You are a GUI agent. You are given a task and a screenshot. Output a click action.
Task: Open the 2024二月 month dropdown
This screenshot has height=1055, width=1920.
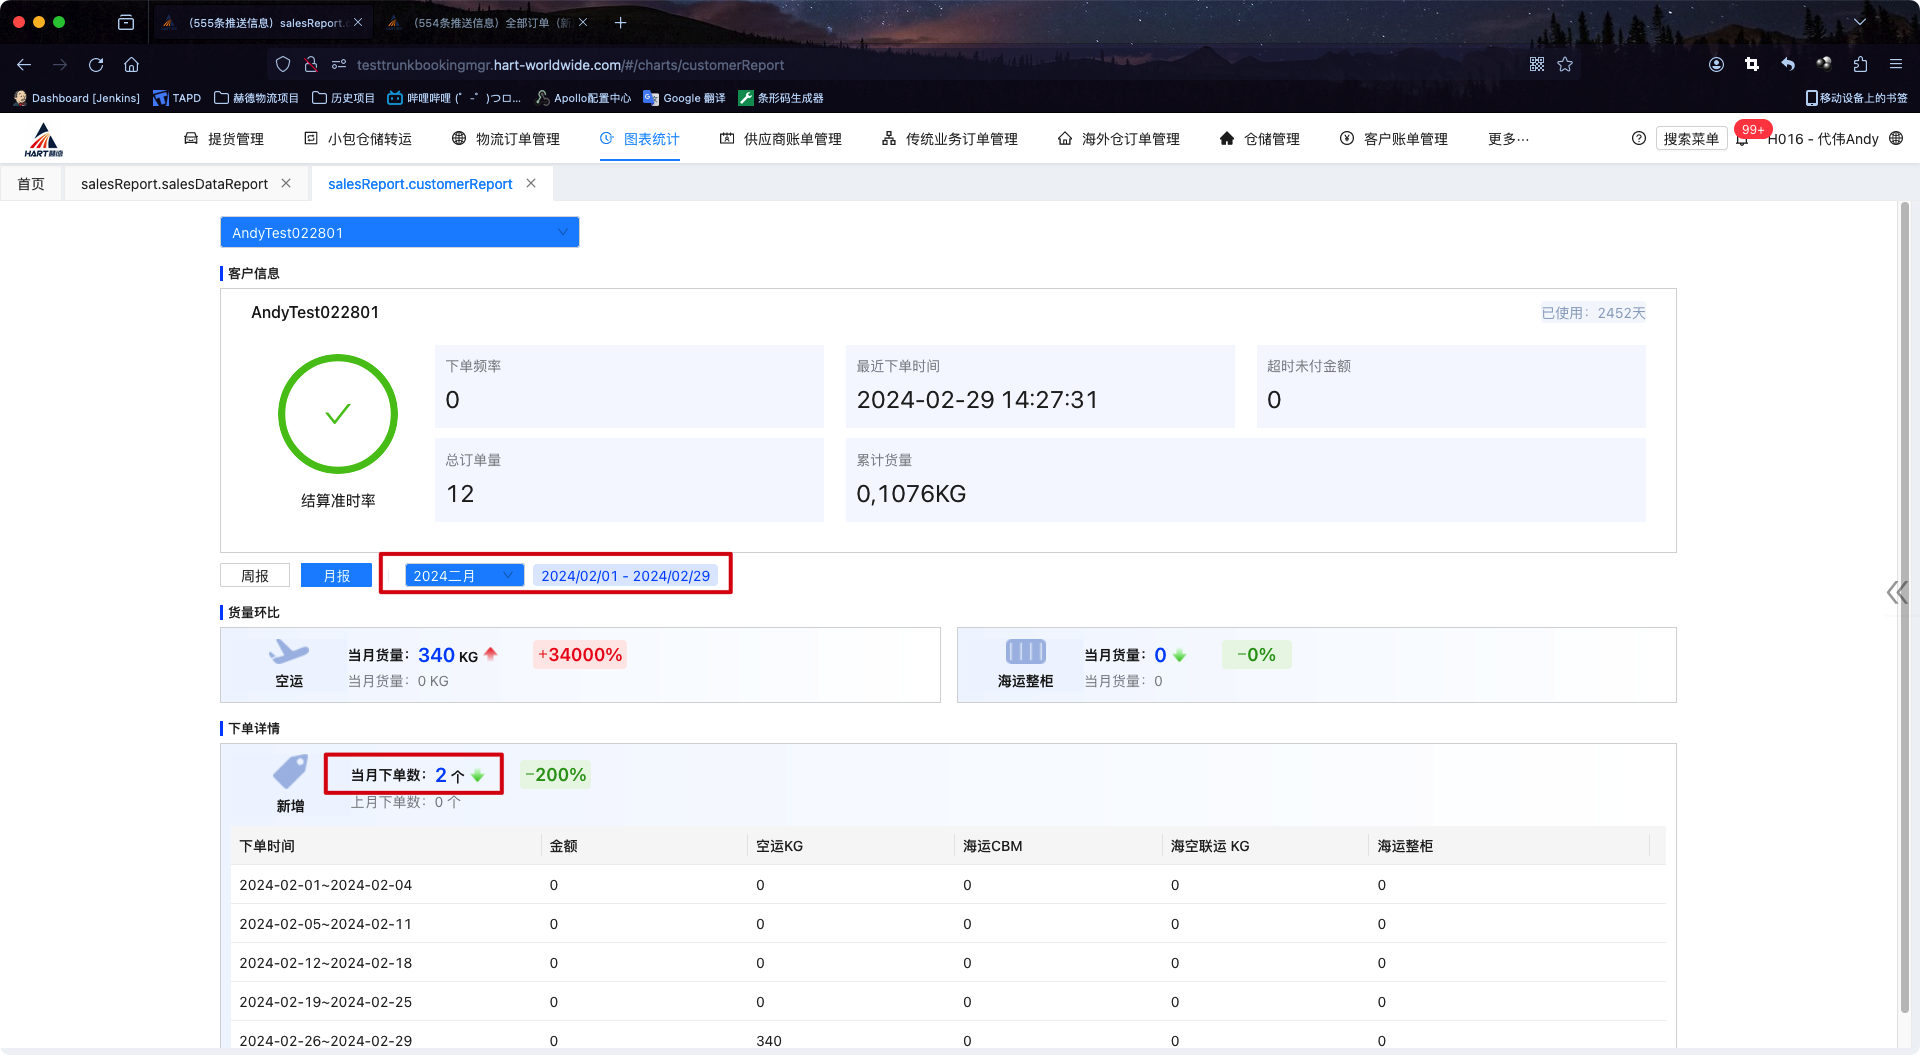pyautogui.click(x=464, y=576)
